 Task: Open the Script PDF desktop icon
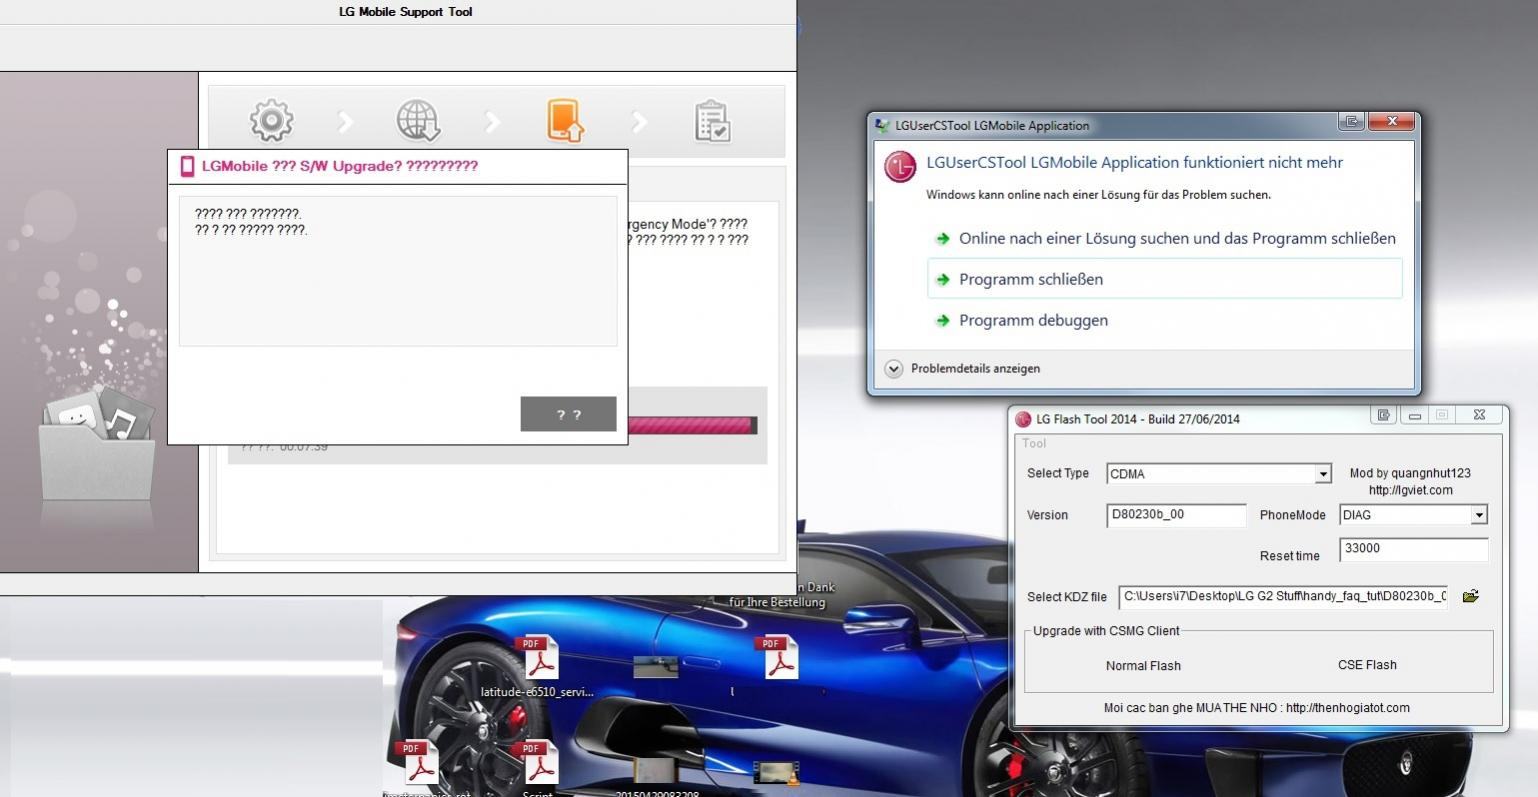[x=538, y=770]
